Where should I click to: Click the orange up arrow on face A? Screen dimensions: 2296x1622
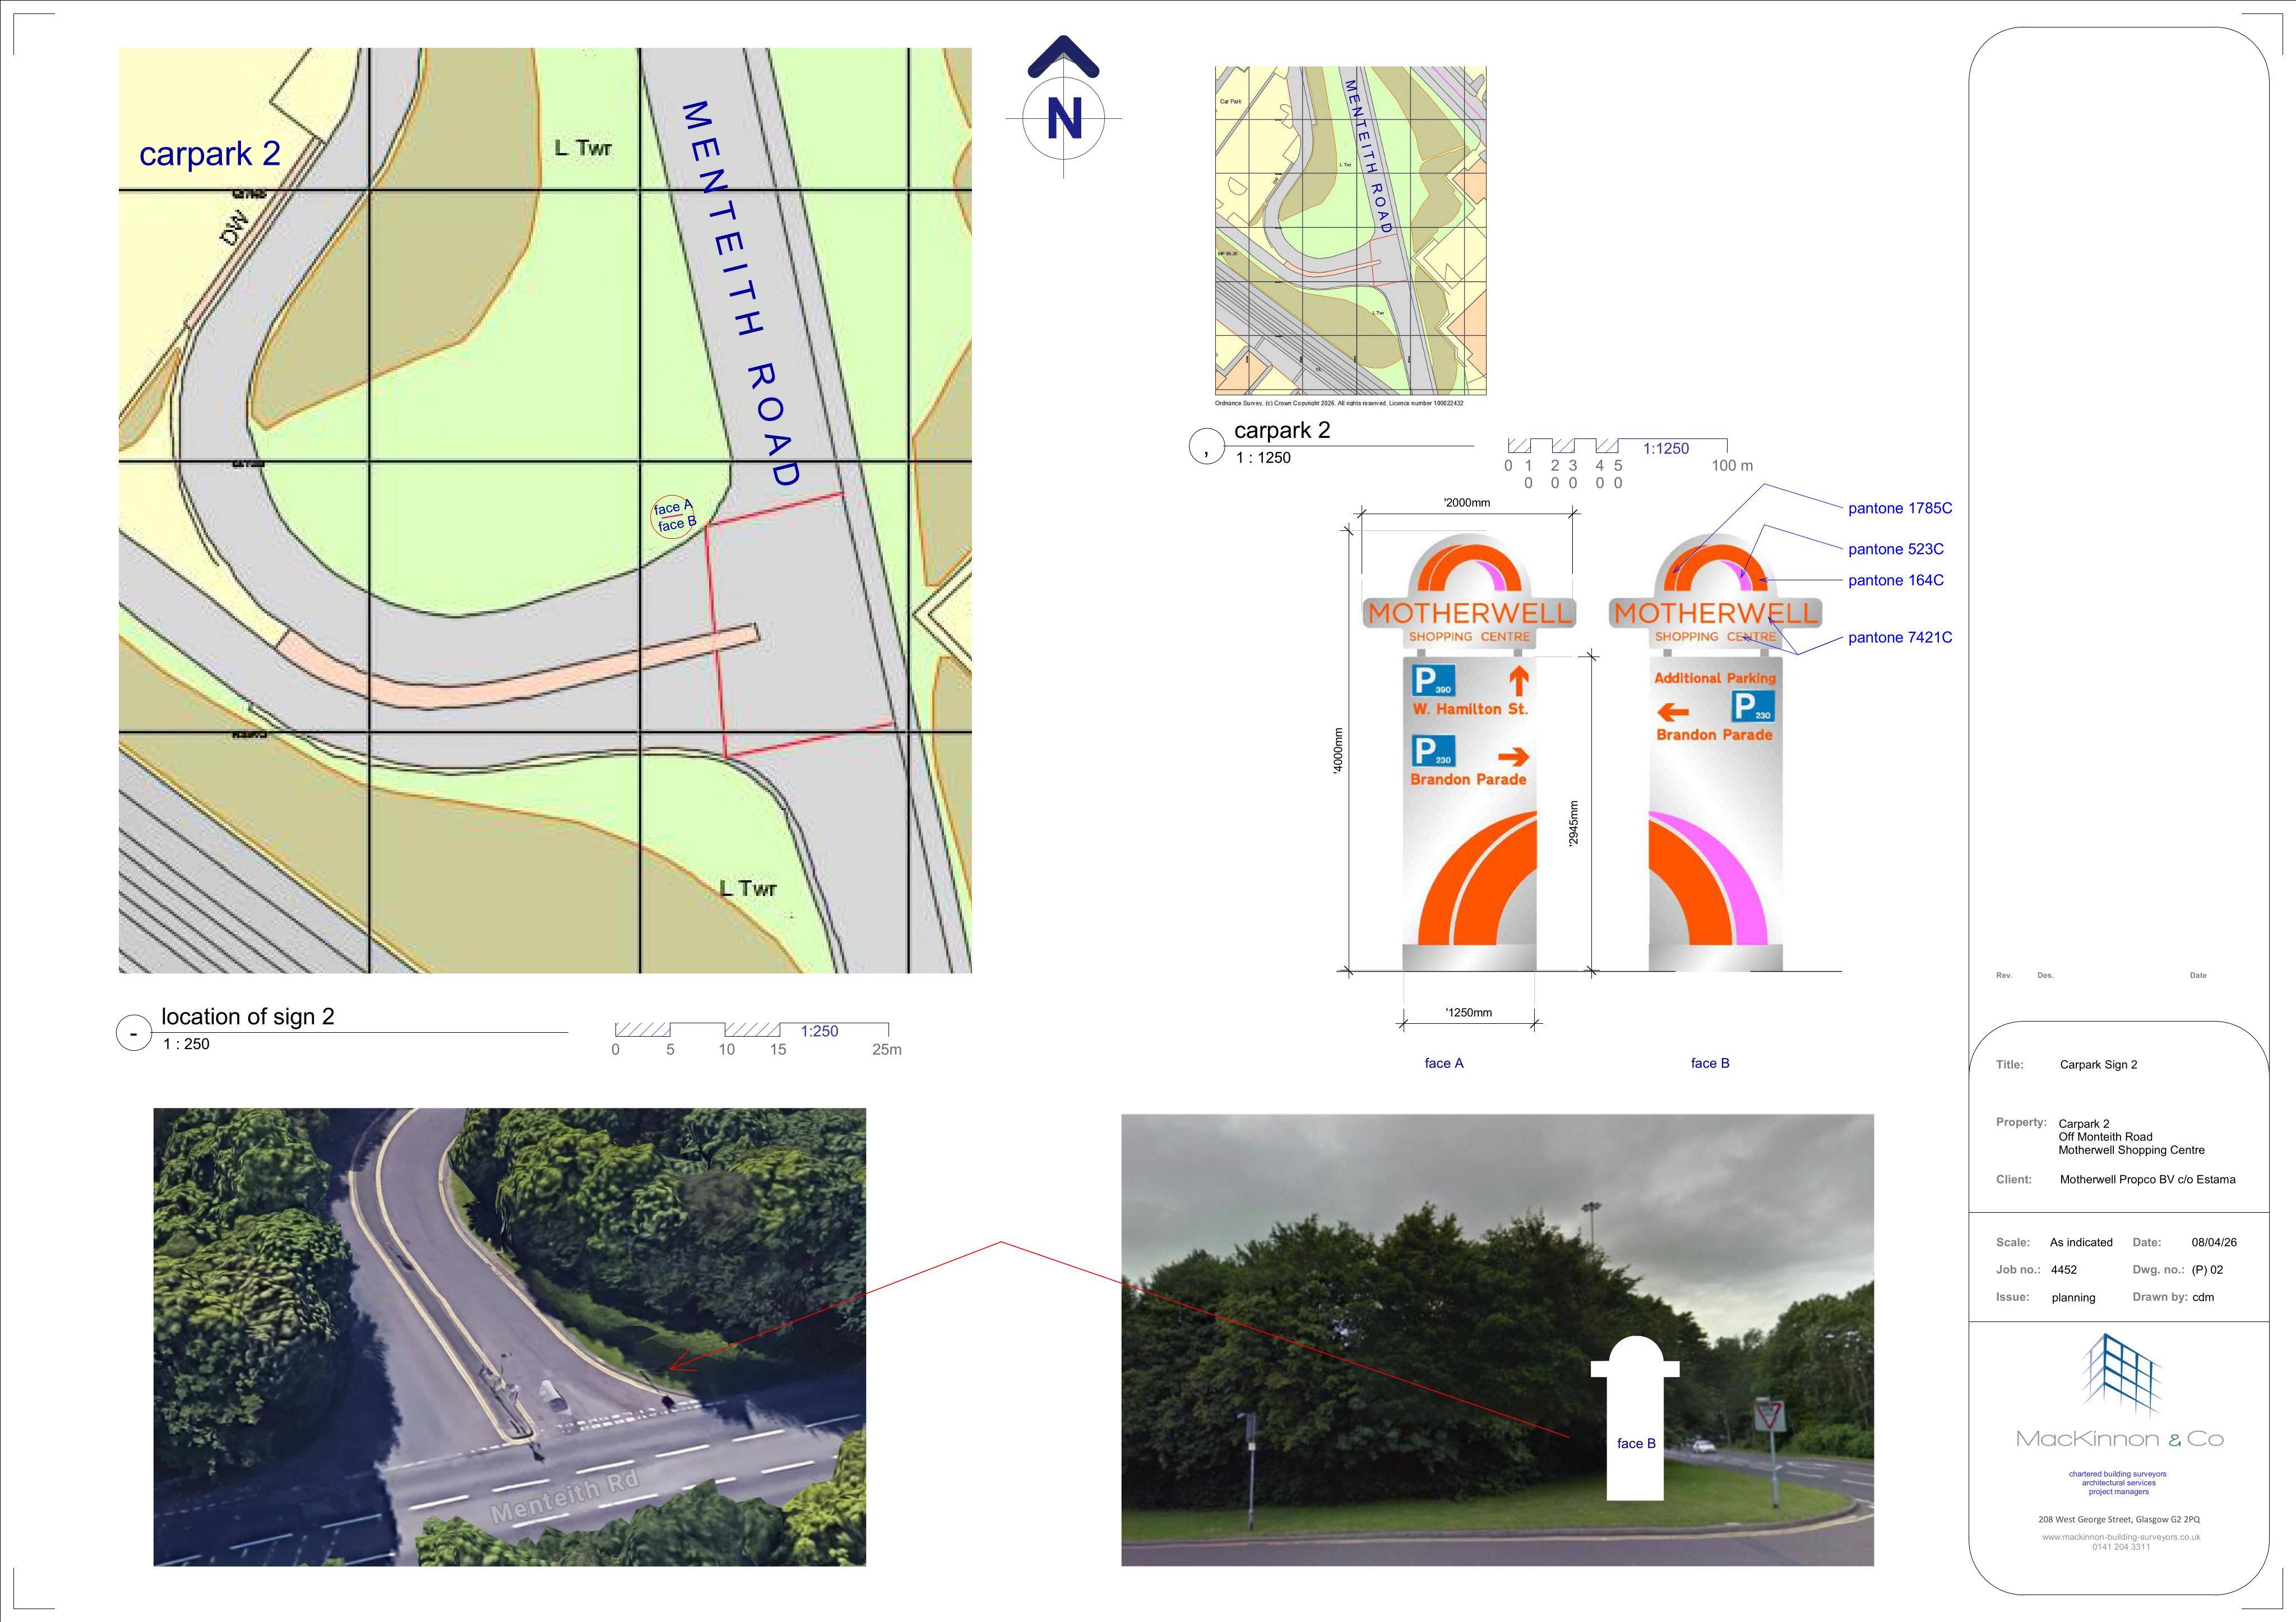pyautogui.click(x=1518, y=680)
